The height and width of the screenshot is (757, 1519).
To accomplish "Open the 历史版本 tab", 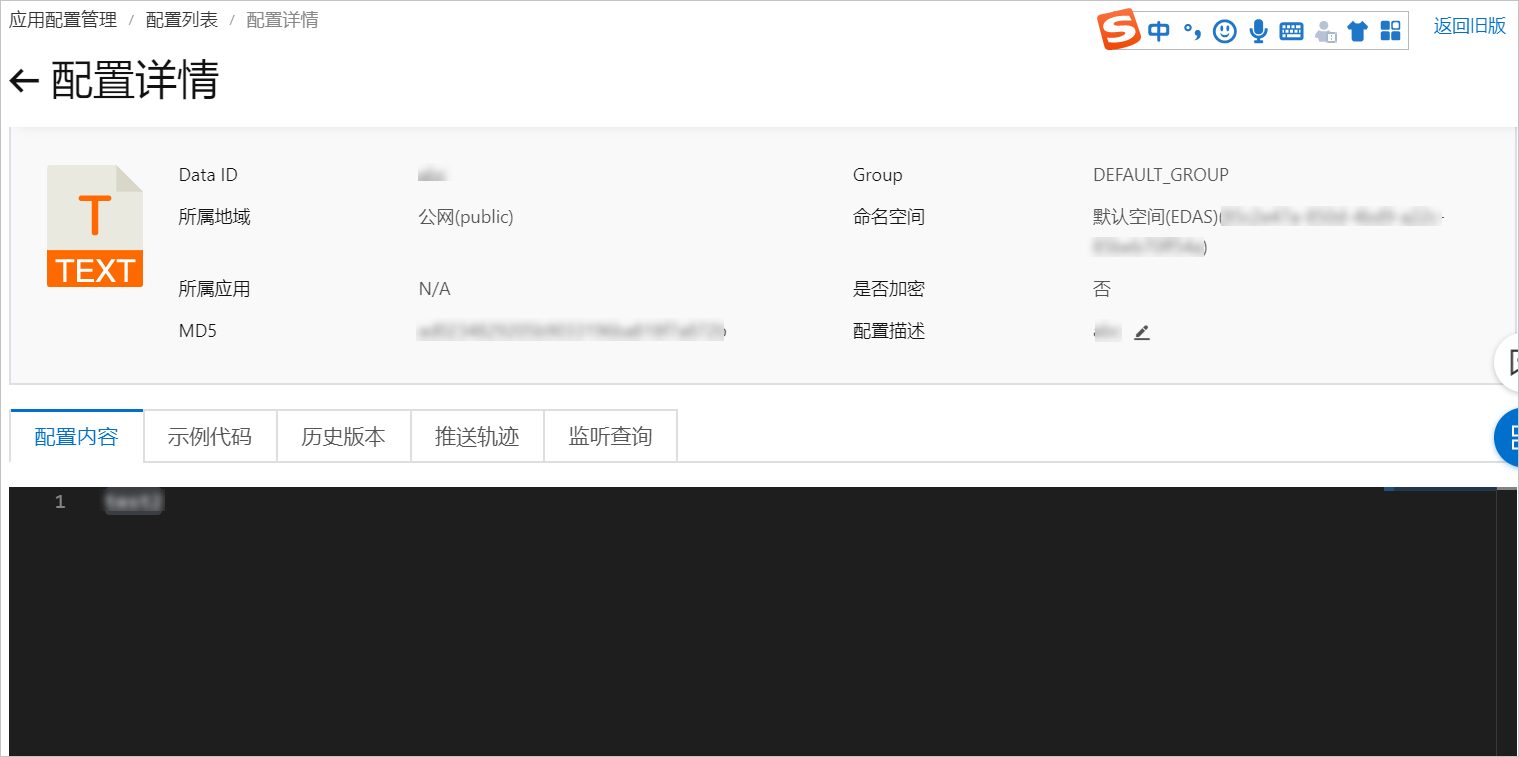I will [344, 437].
